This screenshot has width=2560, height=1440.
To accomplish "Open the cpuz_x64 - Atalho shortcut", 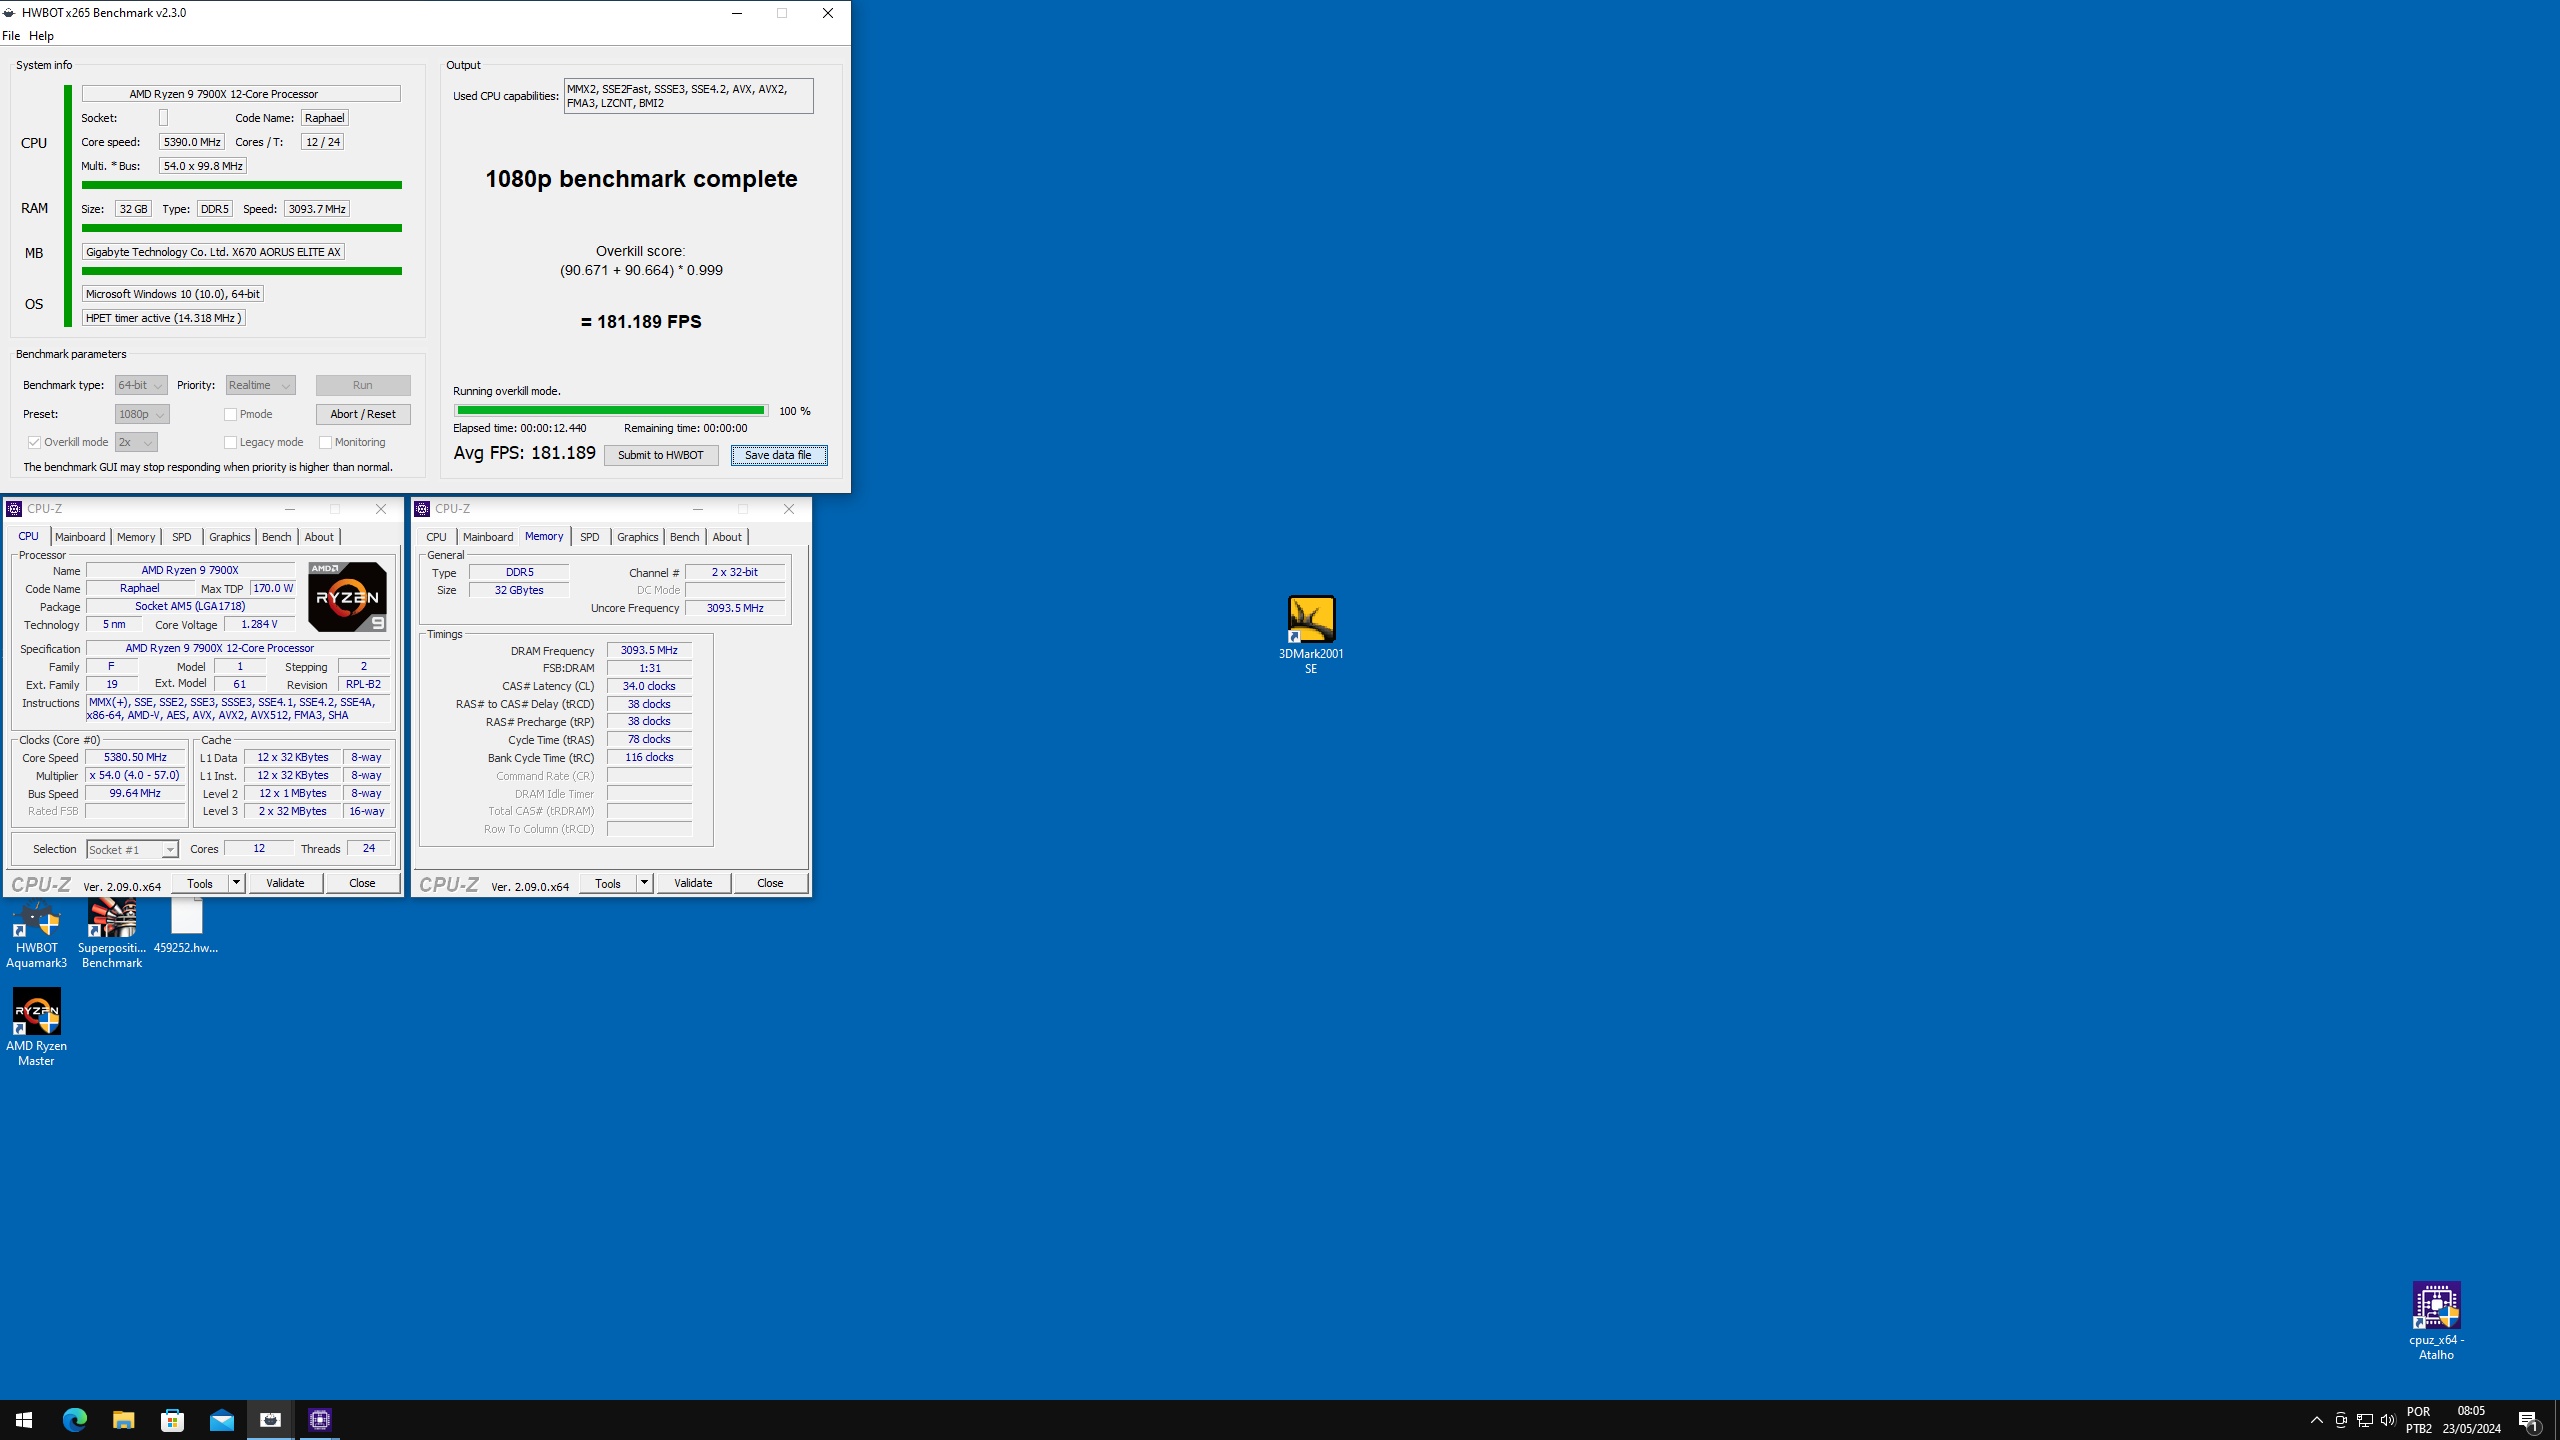I will (2436, 1321).
